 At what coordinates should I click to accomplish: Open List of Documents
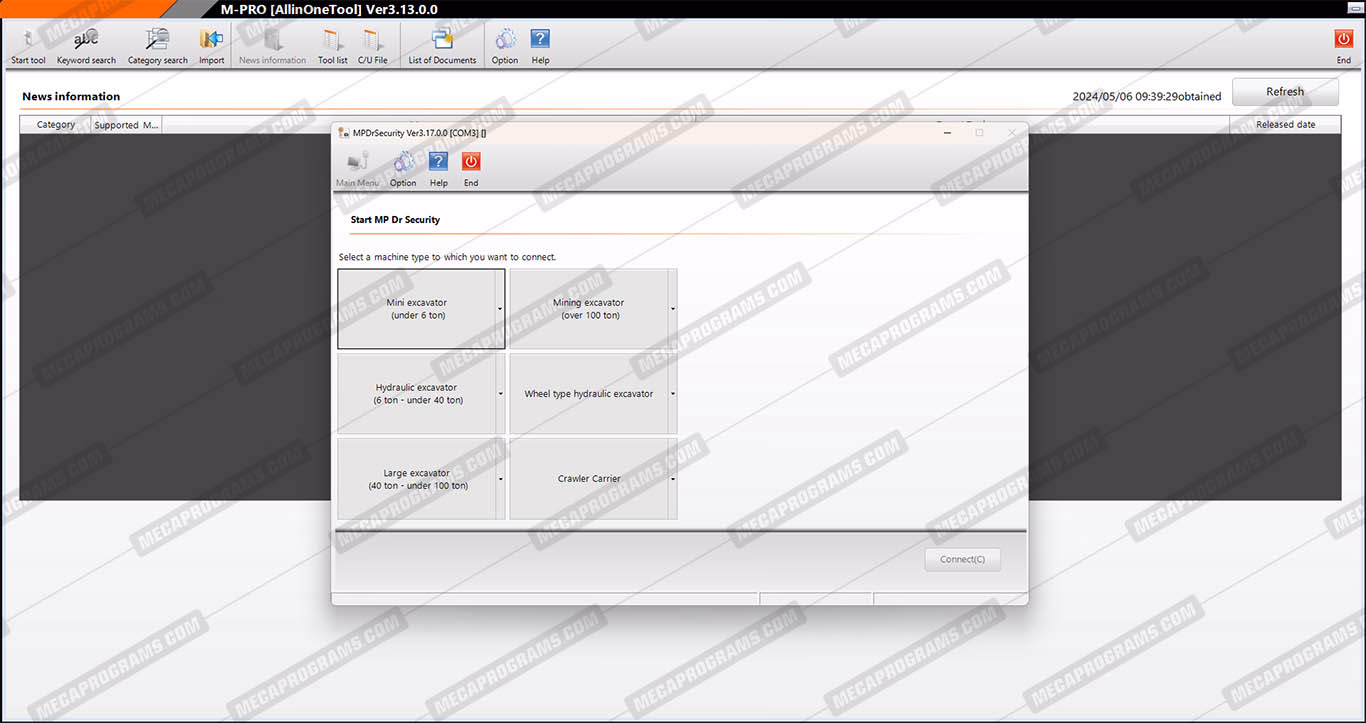coord(442,46)
